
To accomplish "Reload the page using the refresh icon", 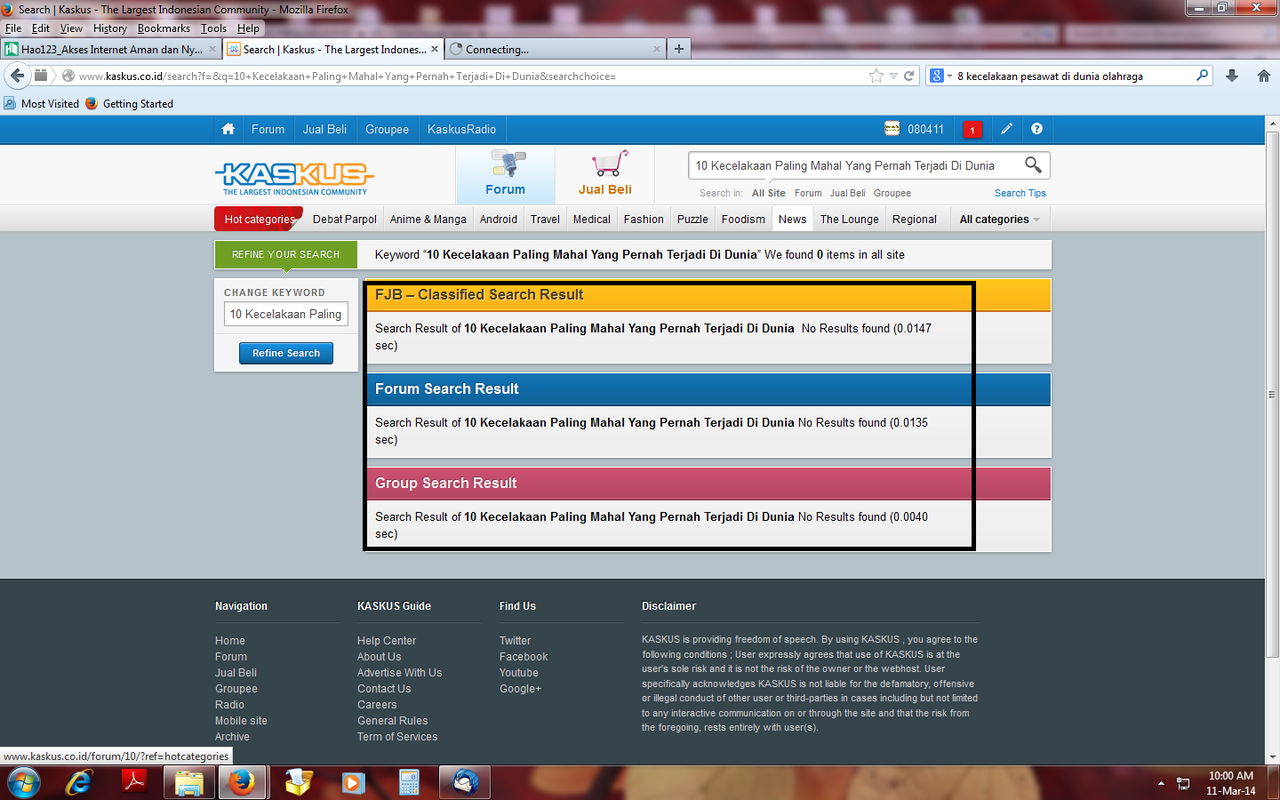I will coord(909,76).
